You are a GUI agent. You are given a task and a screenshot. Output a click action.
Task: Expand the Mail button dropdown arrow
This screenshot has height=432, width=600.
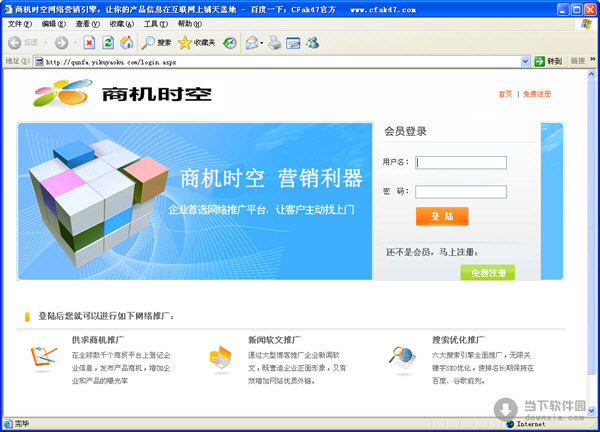pyautogui.click(x=261, y=43)
